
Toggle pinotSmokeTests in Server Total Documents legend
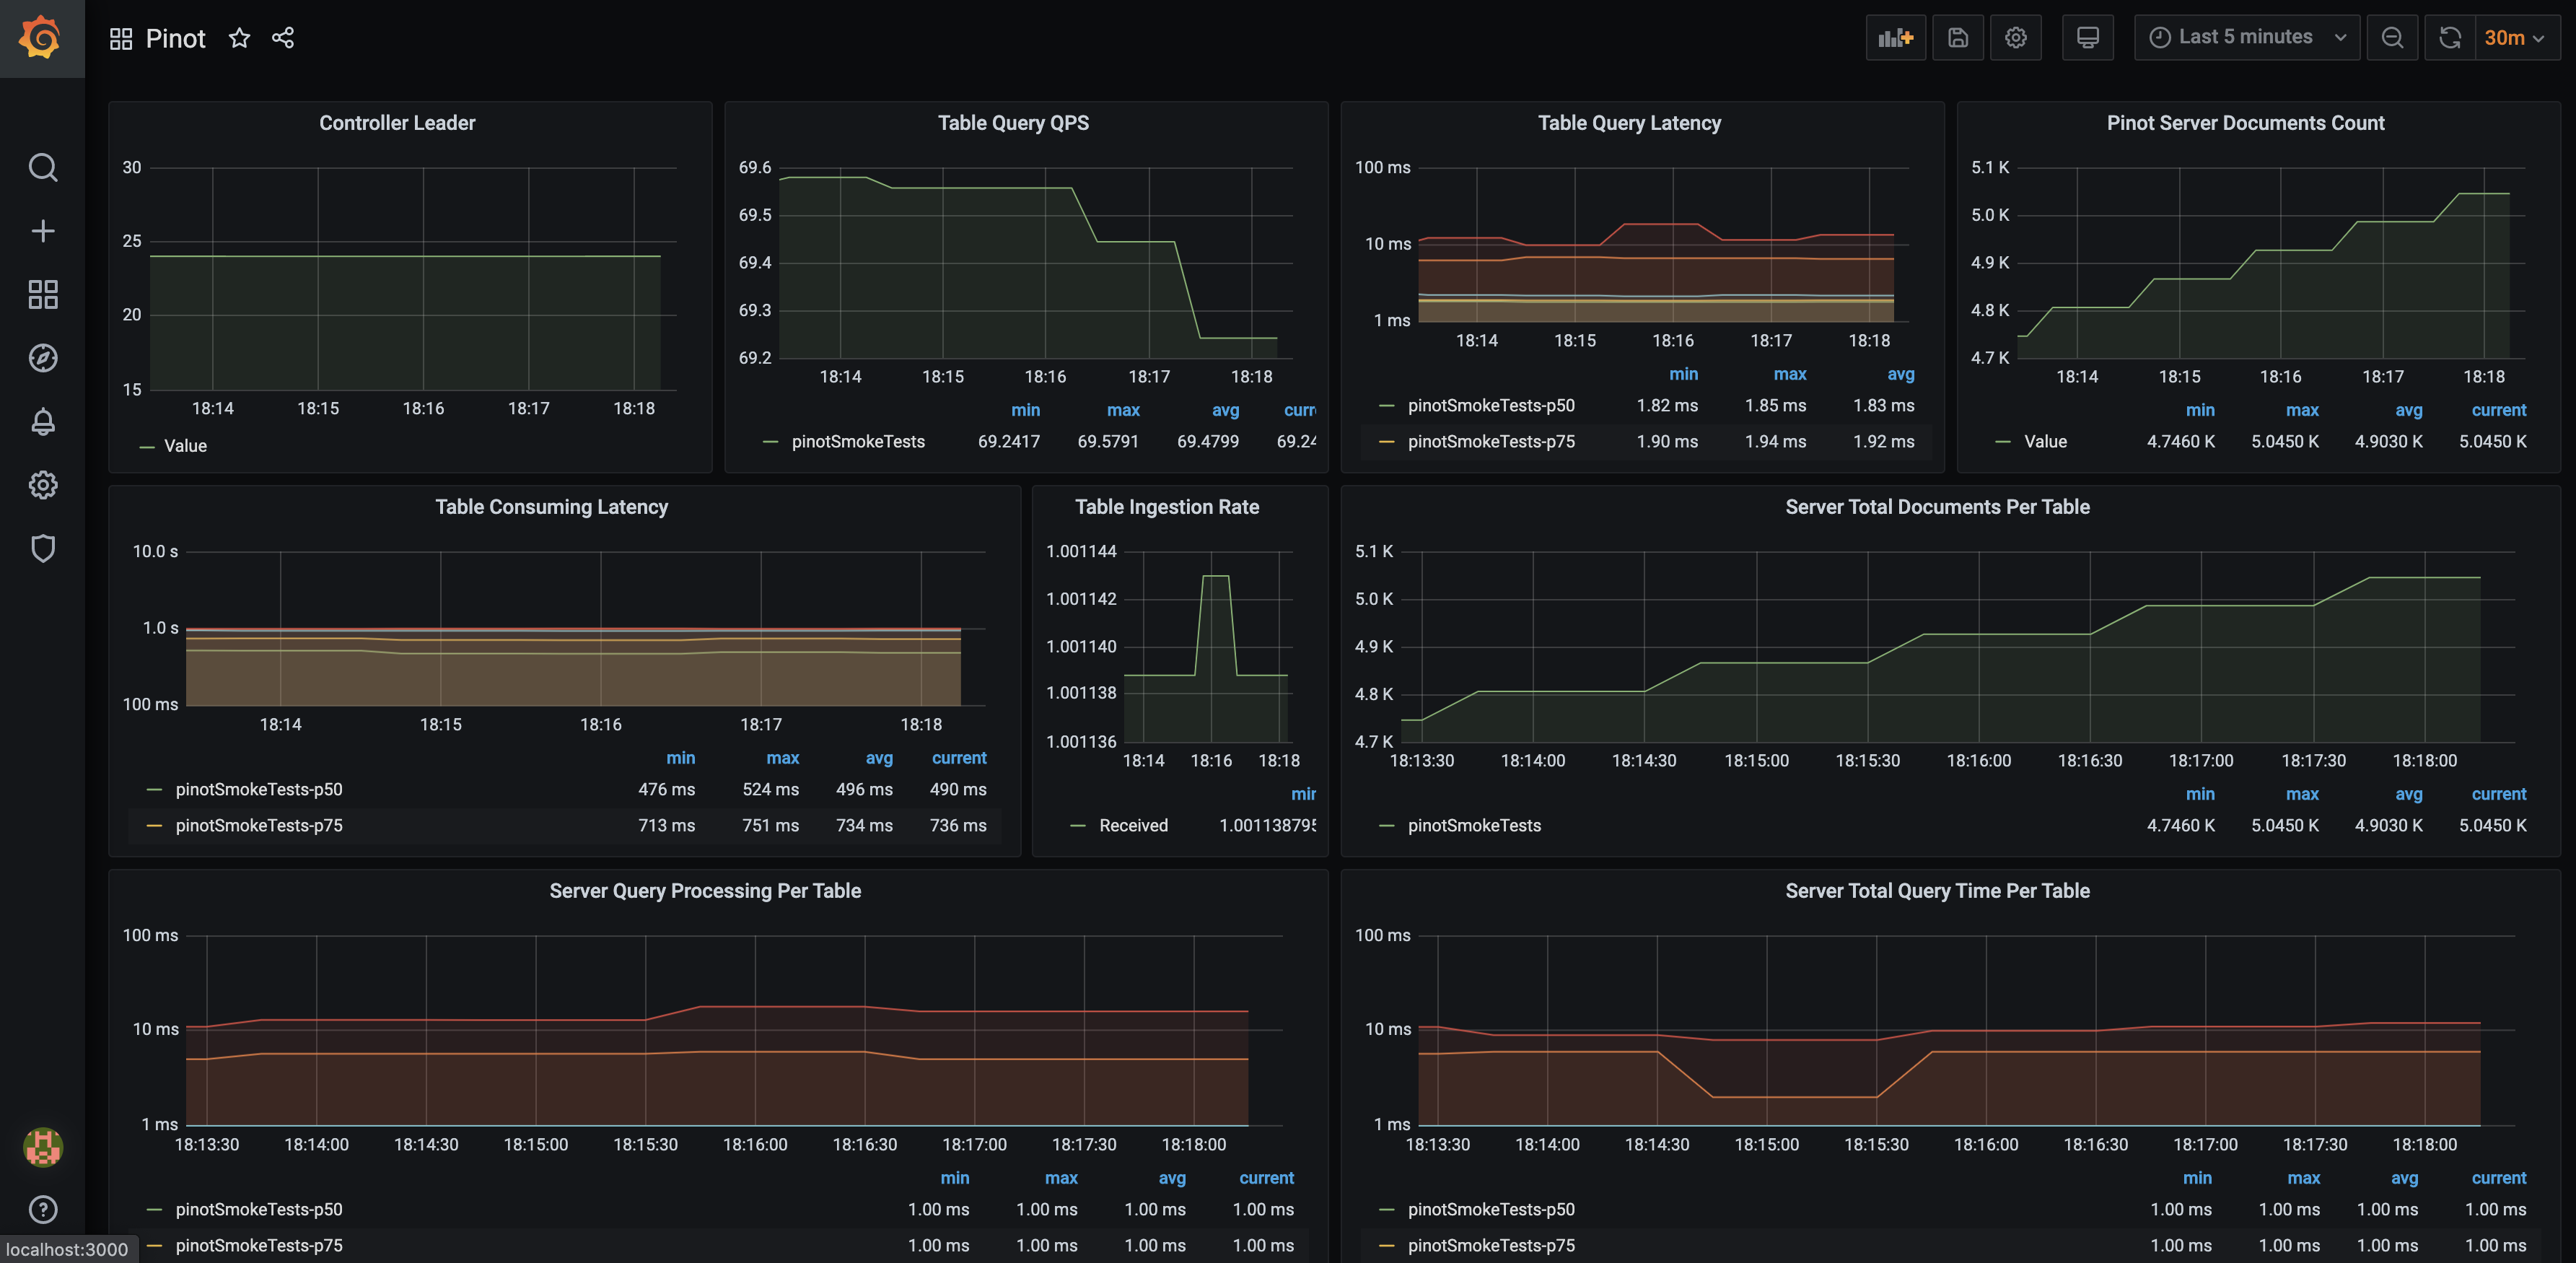coord(1474,826)
